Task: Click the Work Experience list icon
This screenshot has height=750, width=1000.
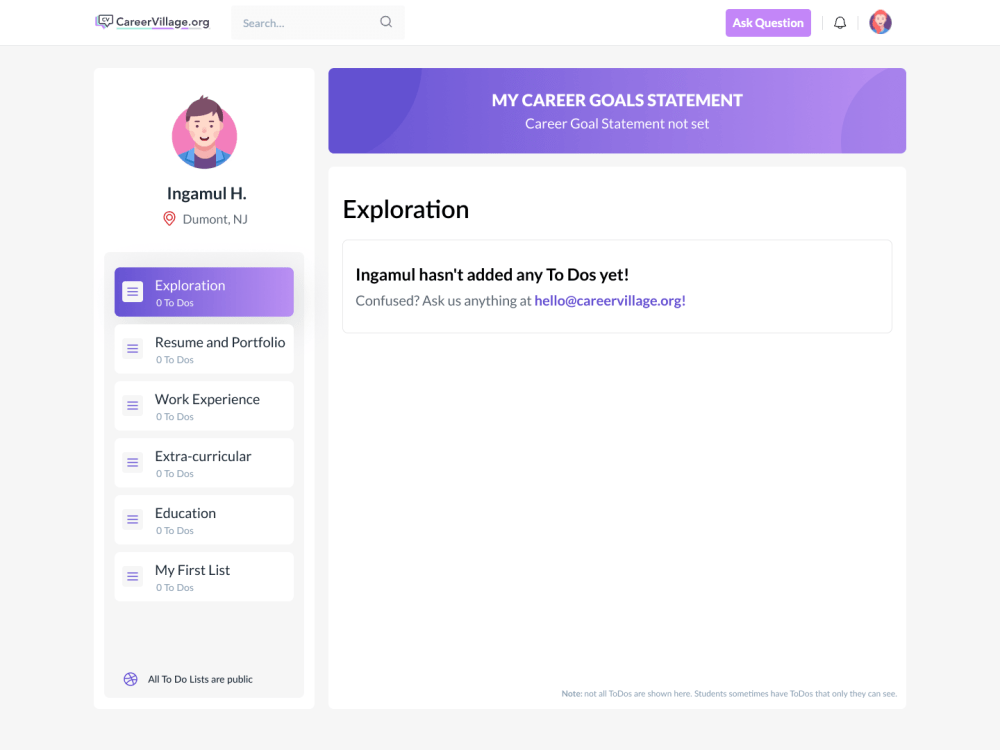Action: pos(133,406)
